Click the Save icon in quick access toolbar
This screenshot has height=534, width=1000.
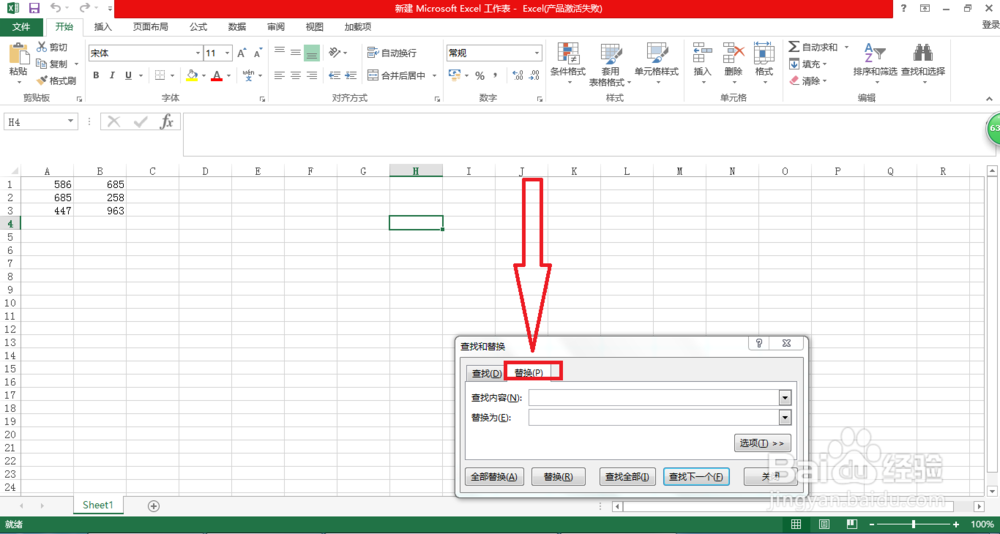34,8
